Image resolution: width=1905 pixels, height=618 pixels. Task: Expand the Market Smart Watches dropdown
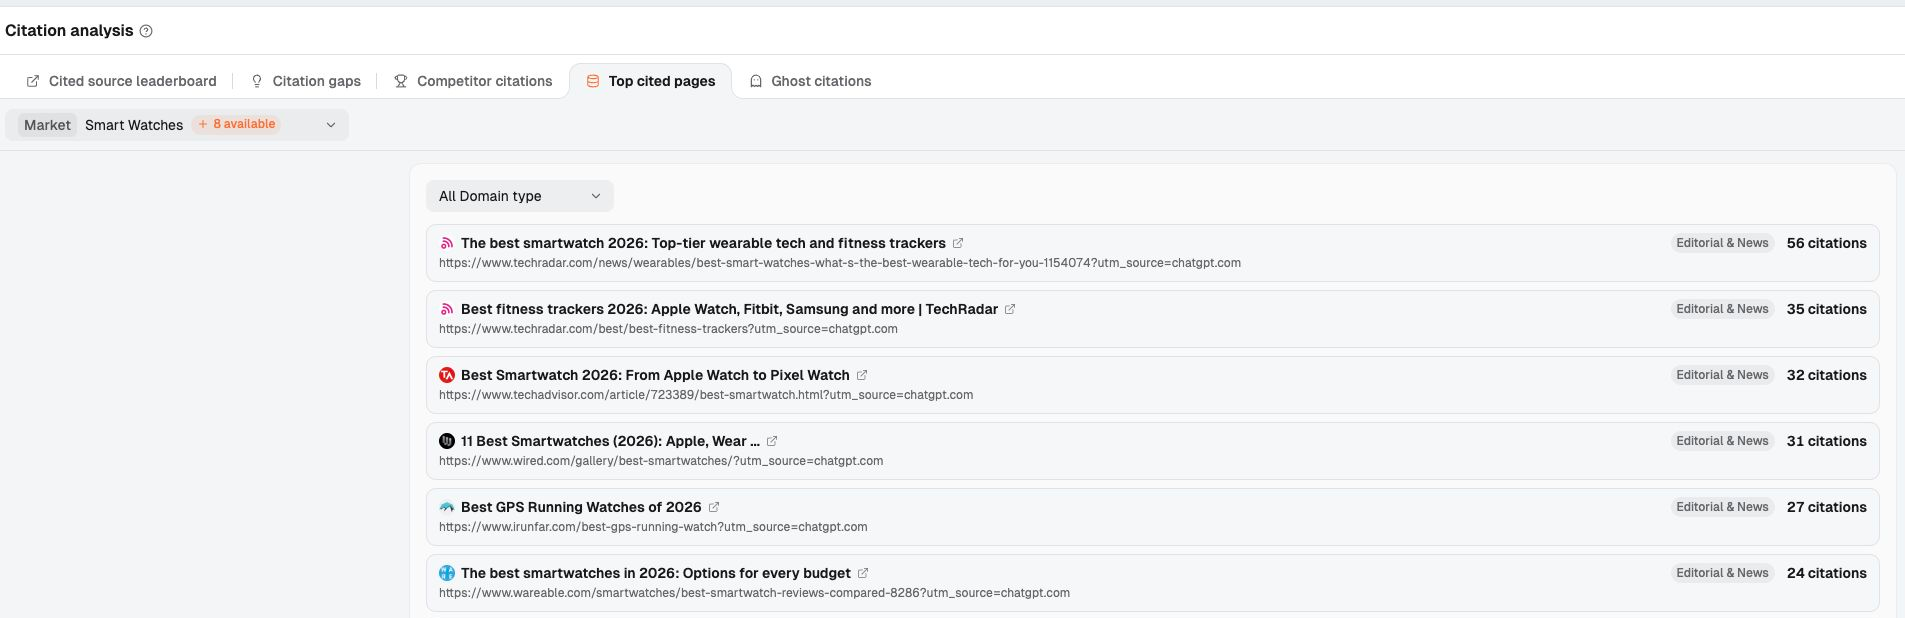(177, 125)
